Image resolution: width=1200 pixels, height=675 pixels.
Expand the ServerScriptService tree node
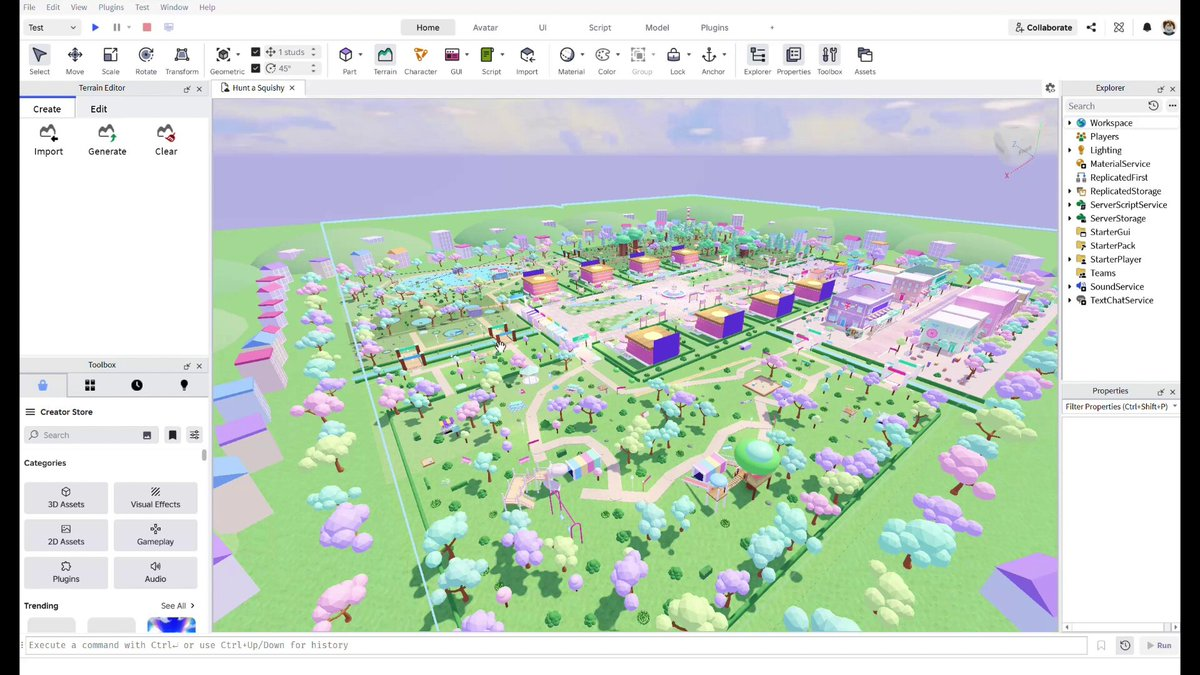point(1069,205)
